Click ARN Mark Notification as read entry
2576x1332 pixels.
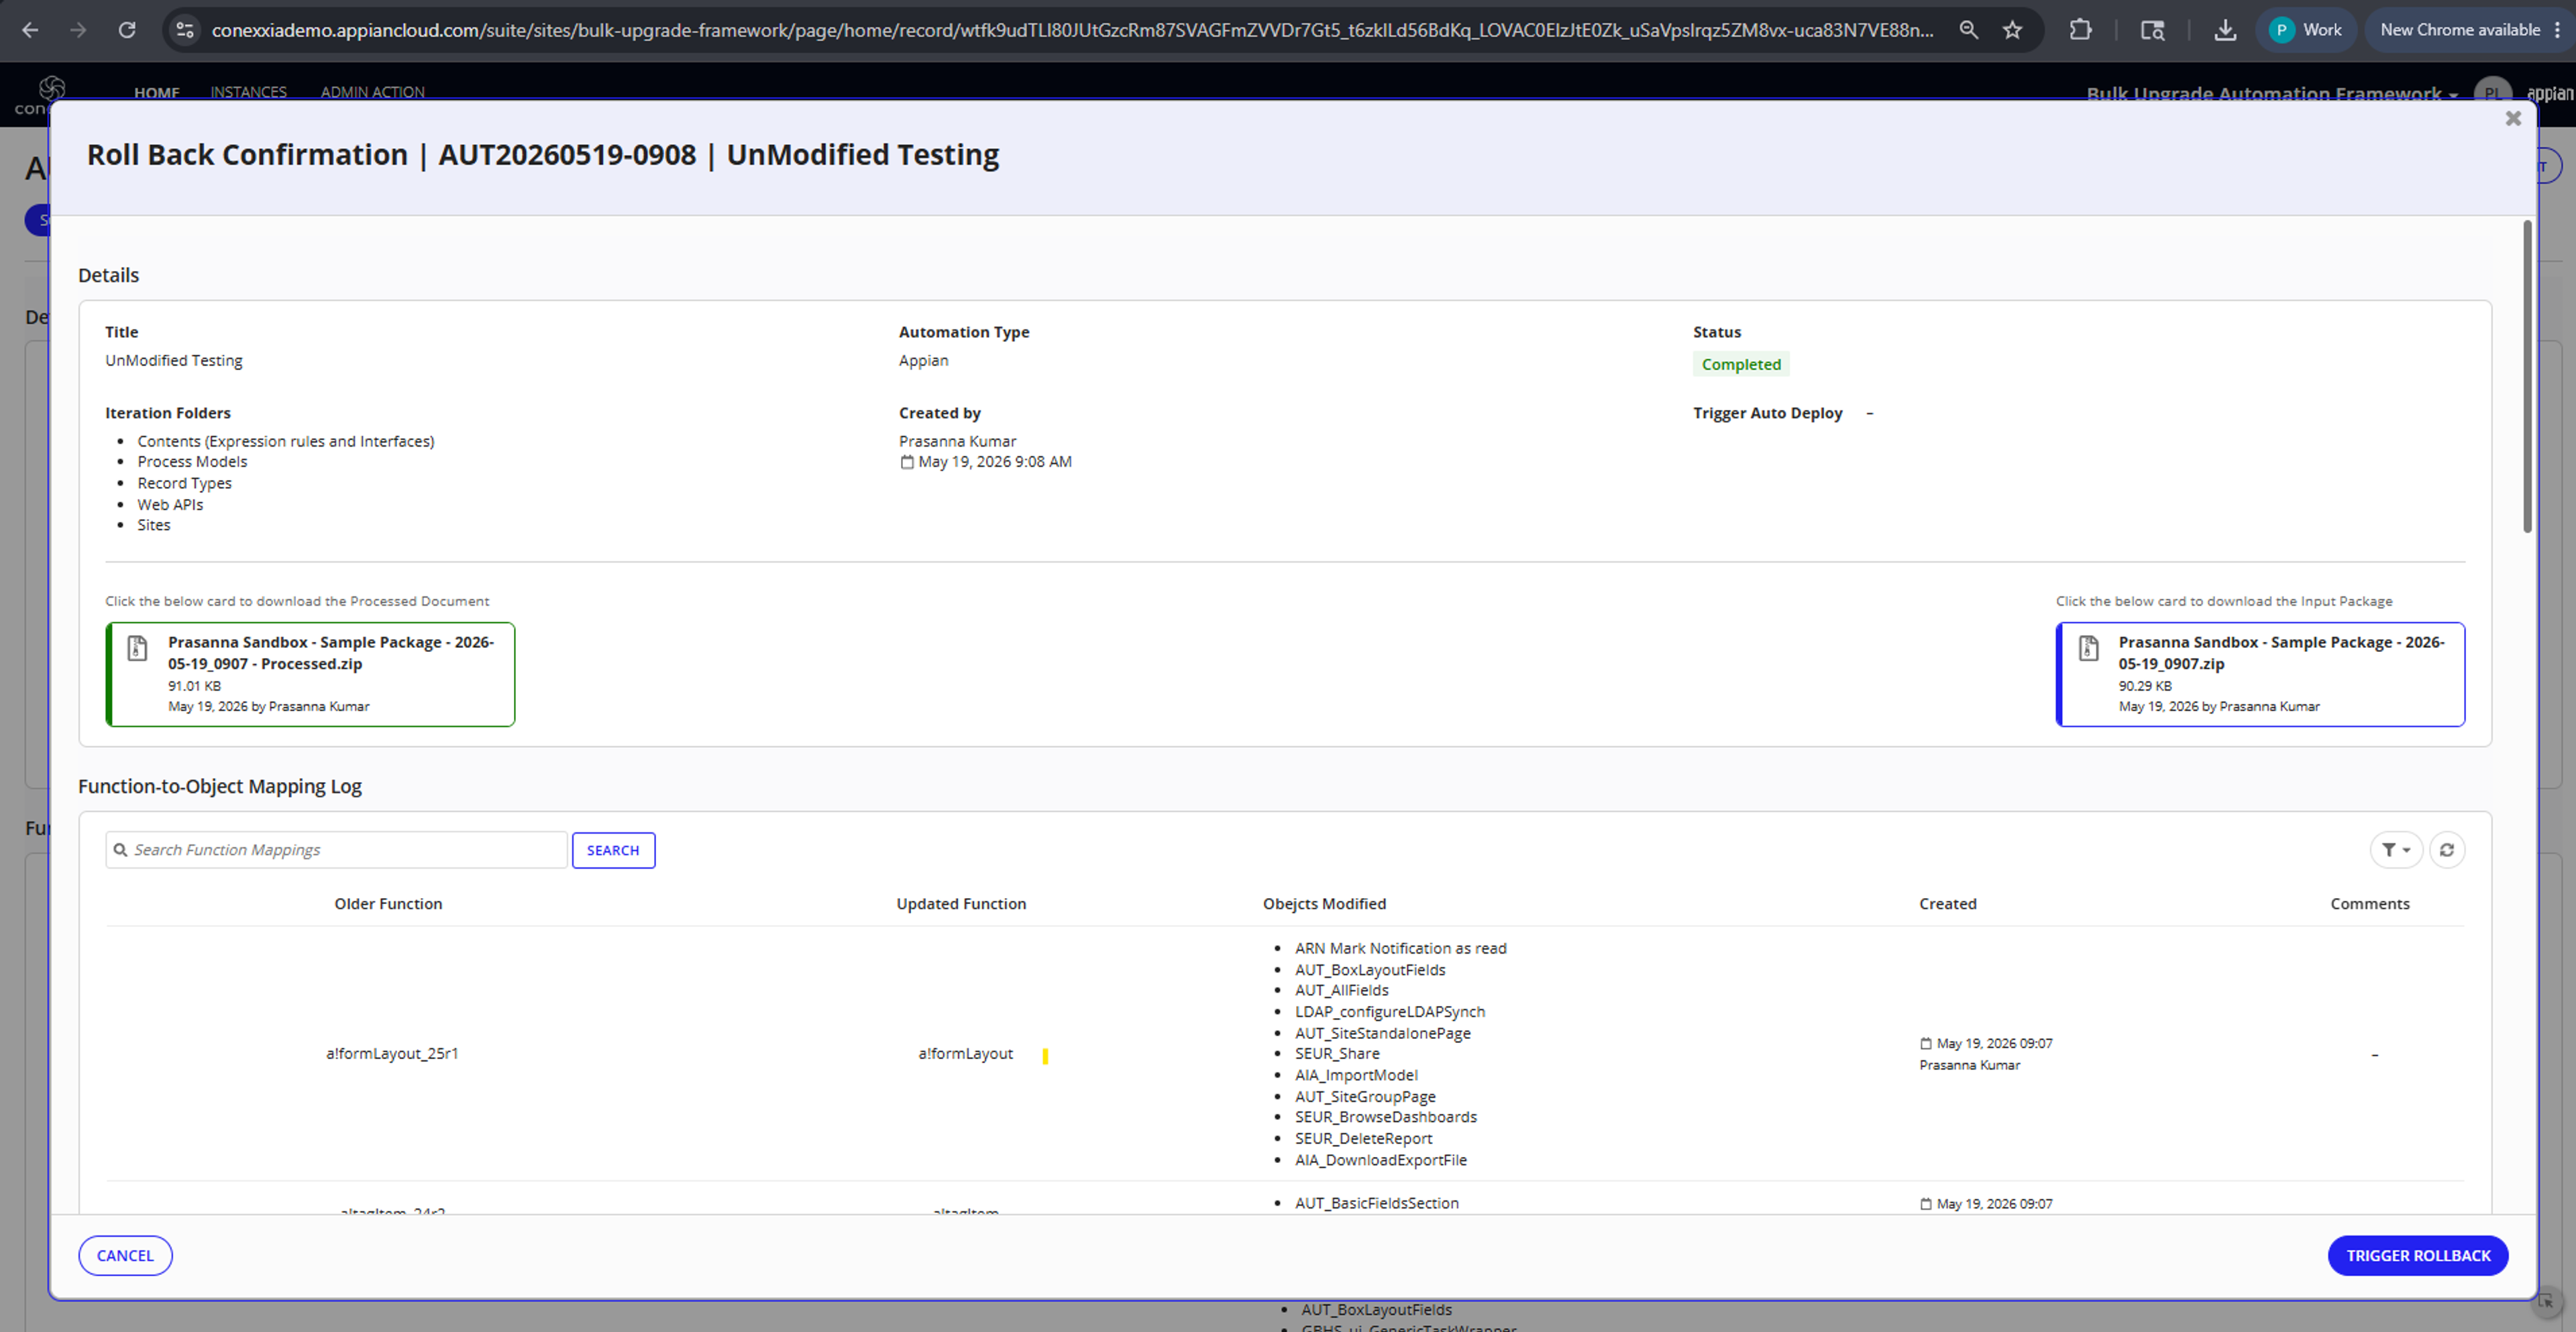(x=1400, y=948)
